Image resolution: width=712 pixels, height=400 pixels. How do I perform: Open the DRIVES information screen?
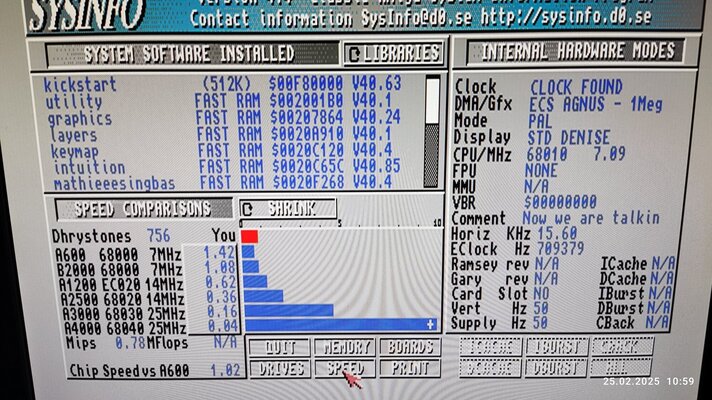point(278,368)
